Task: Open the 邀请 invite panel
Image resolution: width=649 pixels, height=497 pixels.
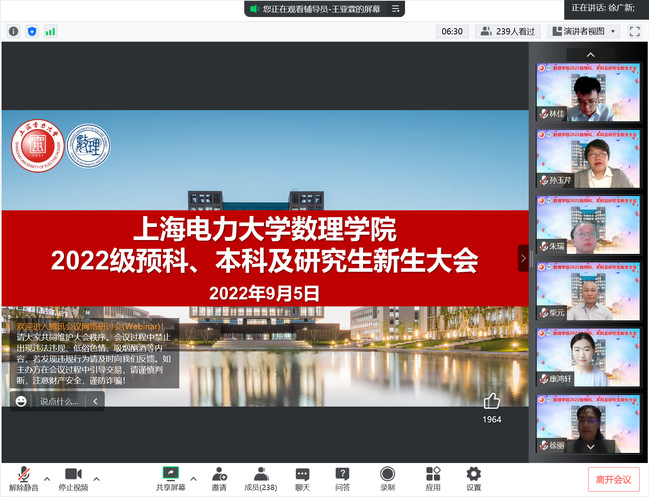Action: (x=219, y=479)
